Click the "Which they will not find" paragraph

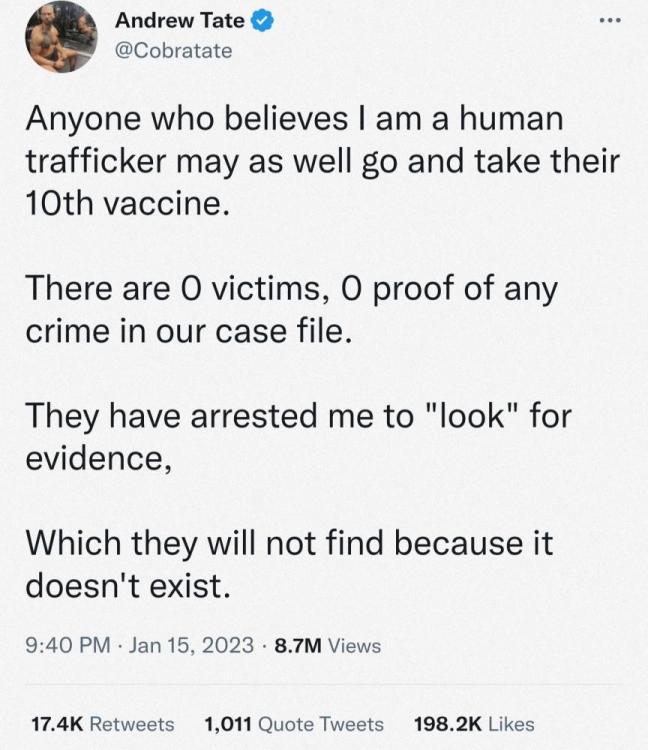coord(290,565)
